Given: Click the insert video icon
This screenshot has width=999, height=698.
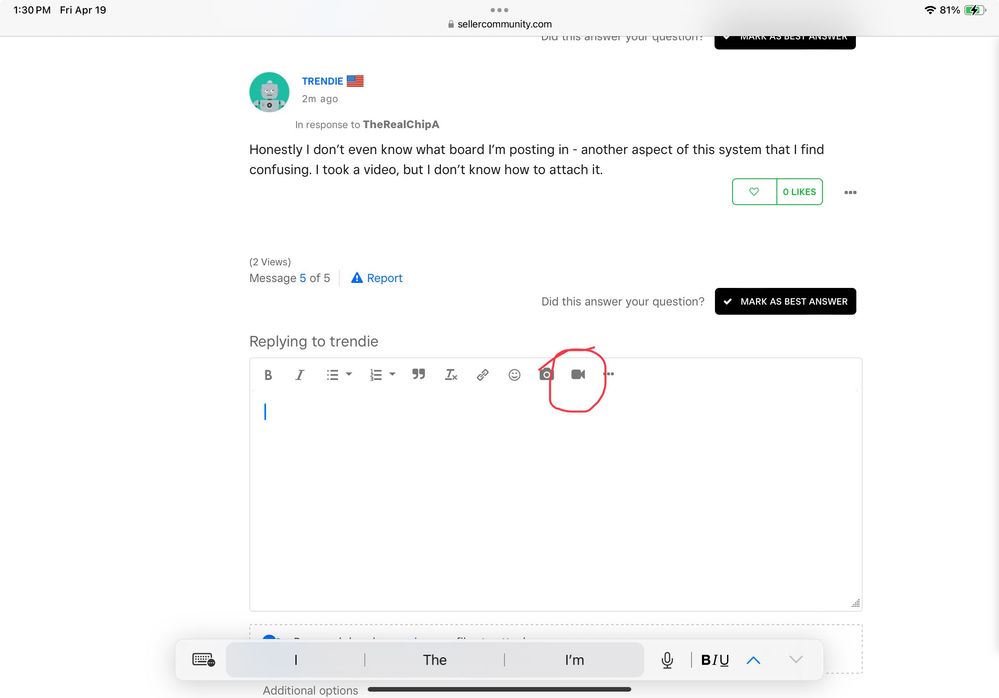Looking at the screenshot, I should [578, 375].
